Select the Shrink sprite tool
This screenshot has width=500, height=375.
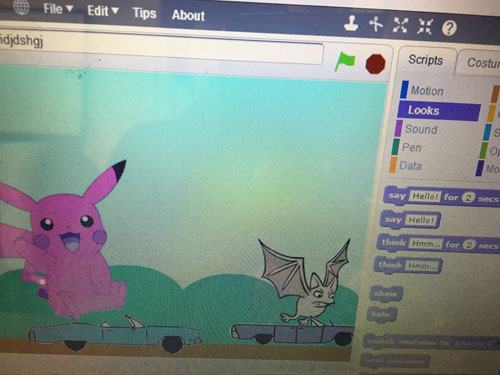tap(425, 27)
